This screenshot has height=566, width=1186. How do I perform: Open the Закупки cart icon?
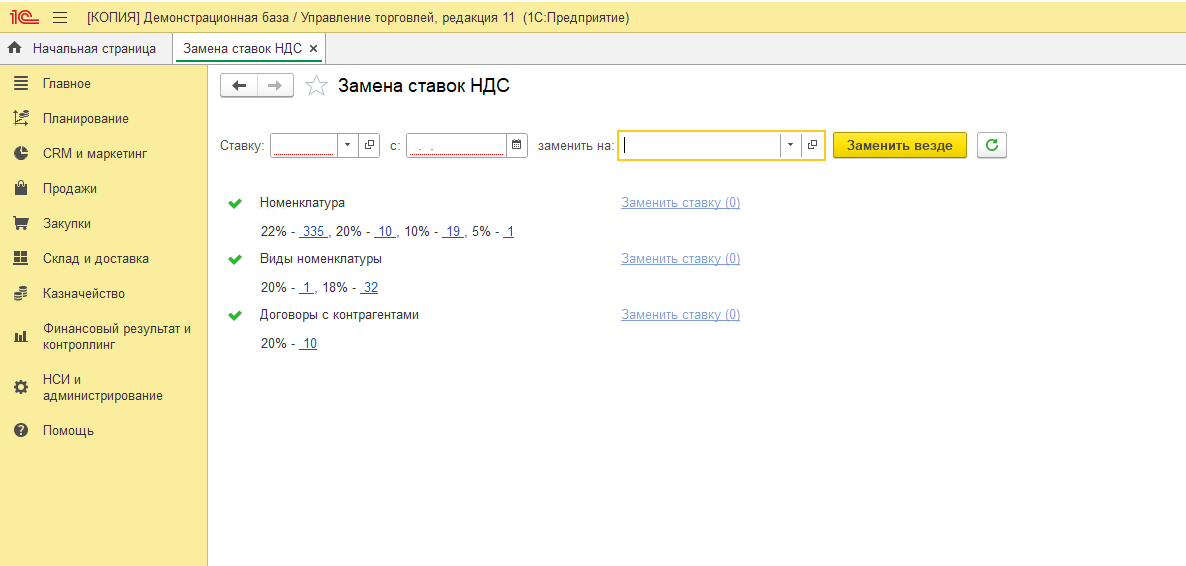(21, 223)
